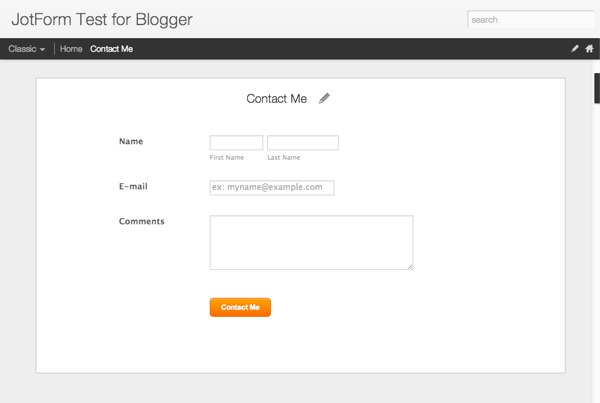Focus the search box in the header
This screenshot has height=403, width=600.
(x=530, y=19)
